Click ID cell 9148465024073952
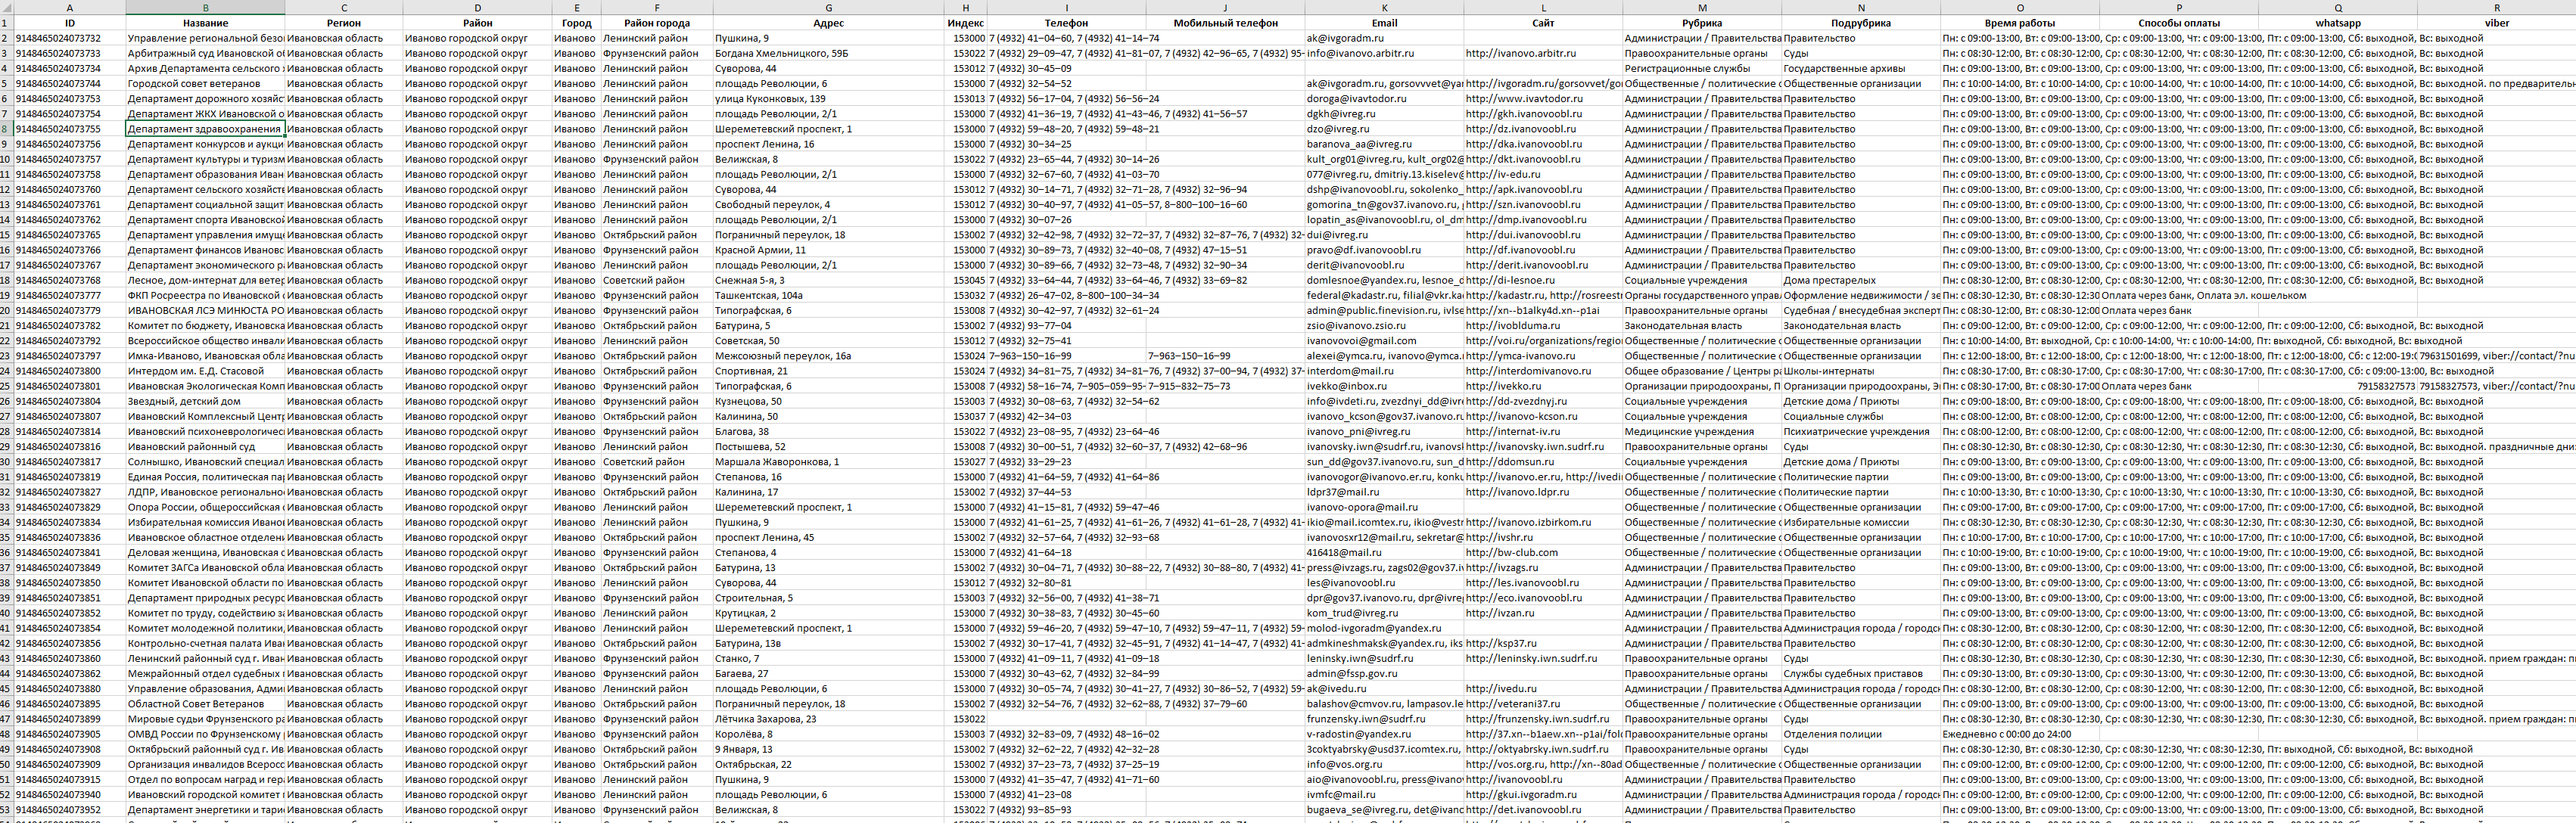Viewport: 2576px width, 823px height. pos(70,810)
